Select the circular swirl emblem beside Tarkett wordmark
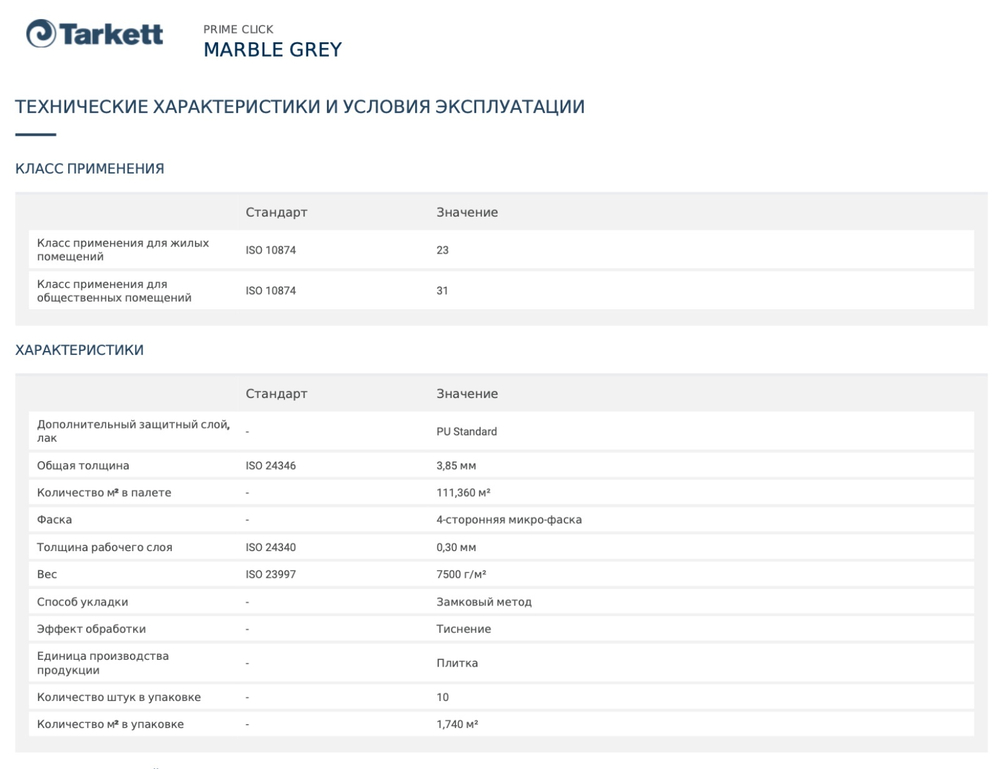This screenshot has height=769, width=1000. [x=39, y=33]
